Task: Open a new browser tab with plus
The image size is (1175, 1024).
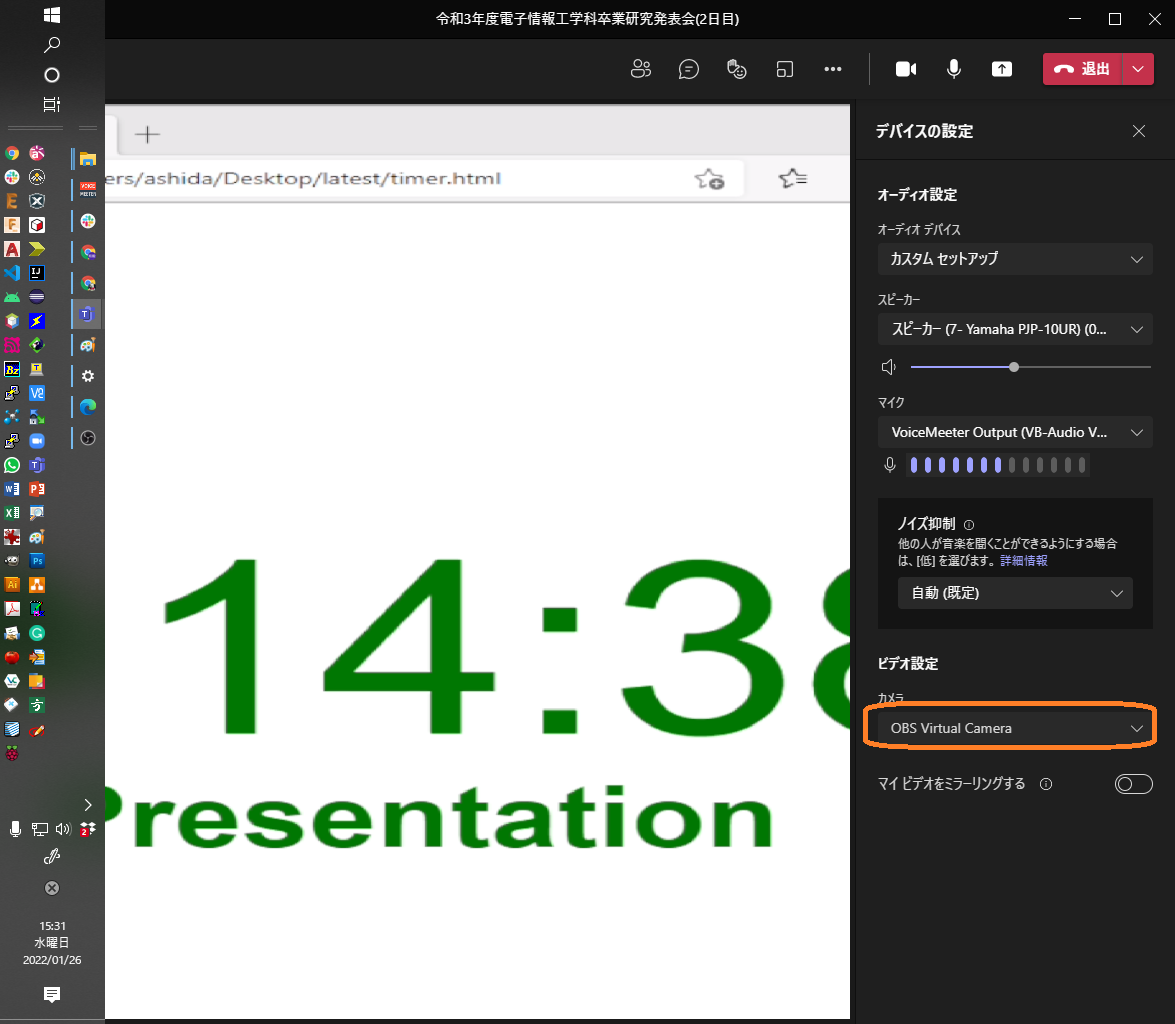Action: tap(147, 134)
